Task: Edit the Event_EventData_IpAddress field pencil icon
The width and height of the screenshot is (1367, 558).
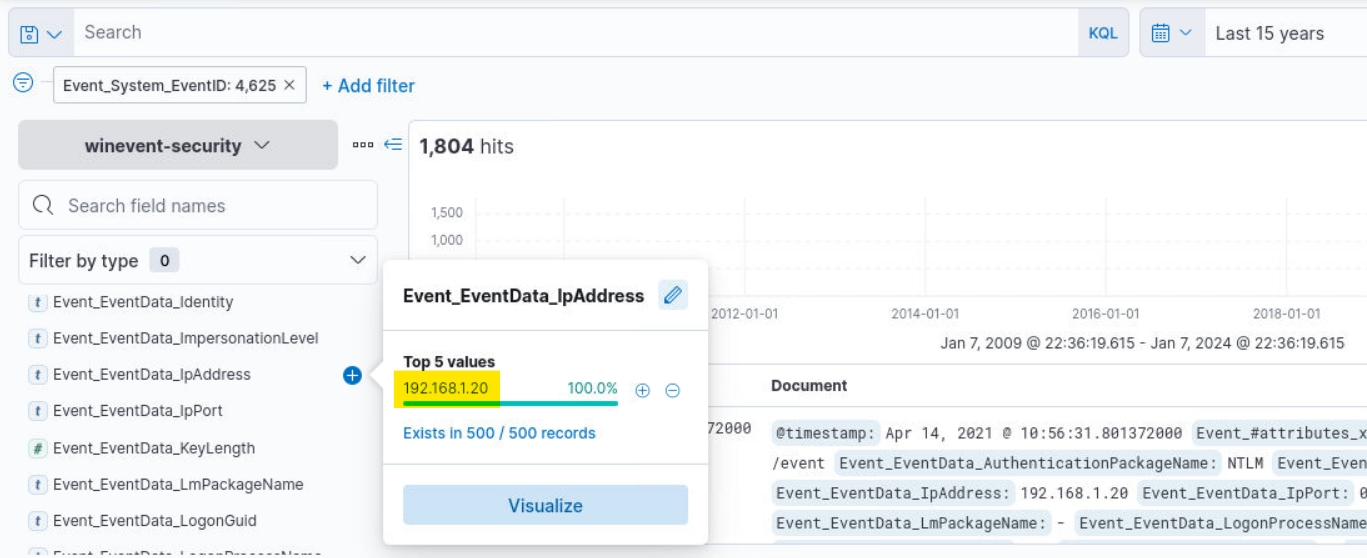Action: [673, 295]
